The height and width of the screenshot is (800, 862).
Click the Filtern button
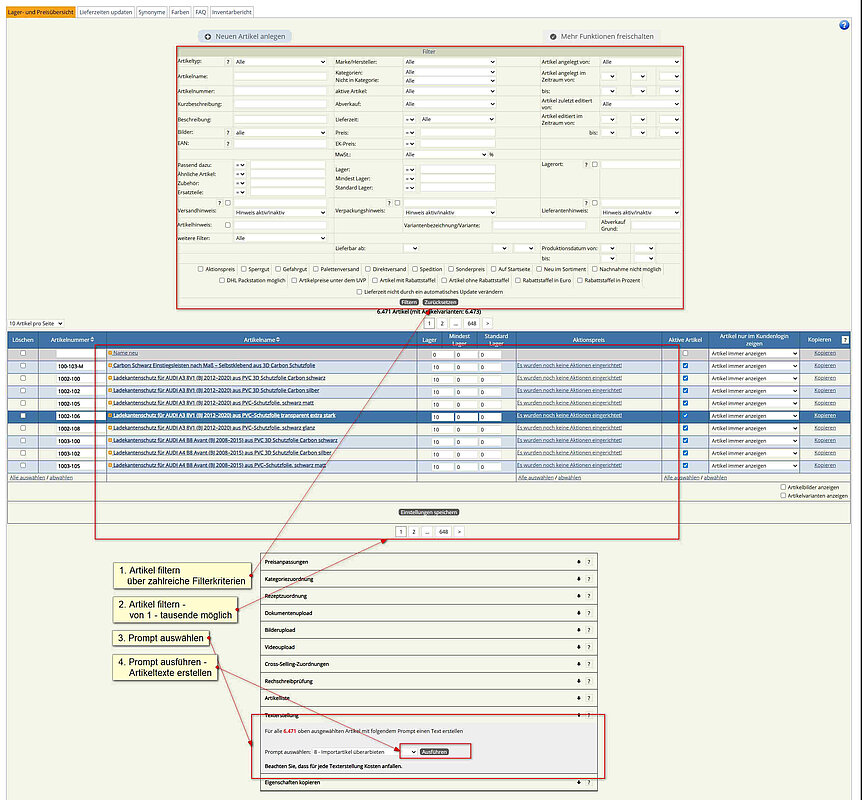pyautogui.click(x=408, y=301)
